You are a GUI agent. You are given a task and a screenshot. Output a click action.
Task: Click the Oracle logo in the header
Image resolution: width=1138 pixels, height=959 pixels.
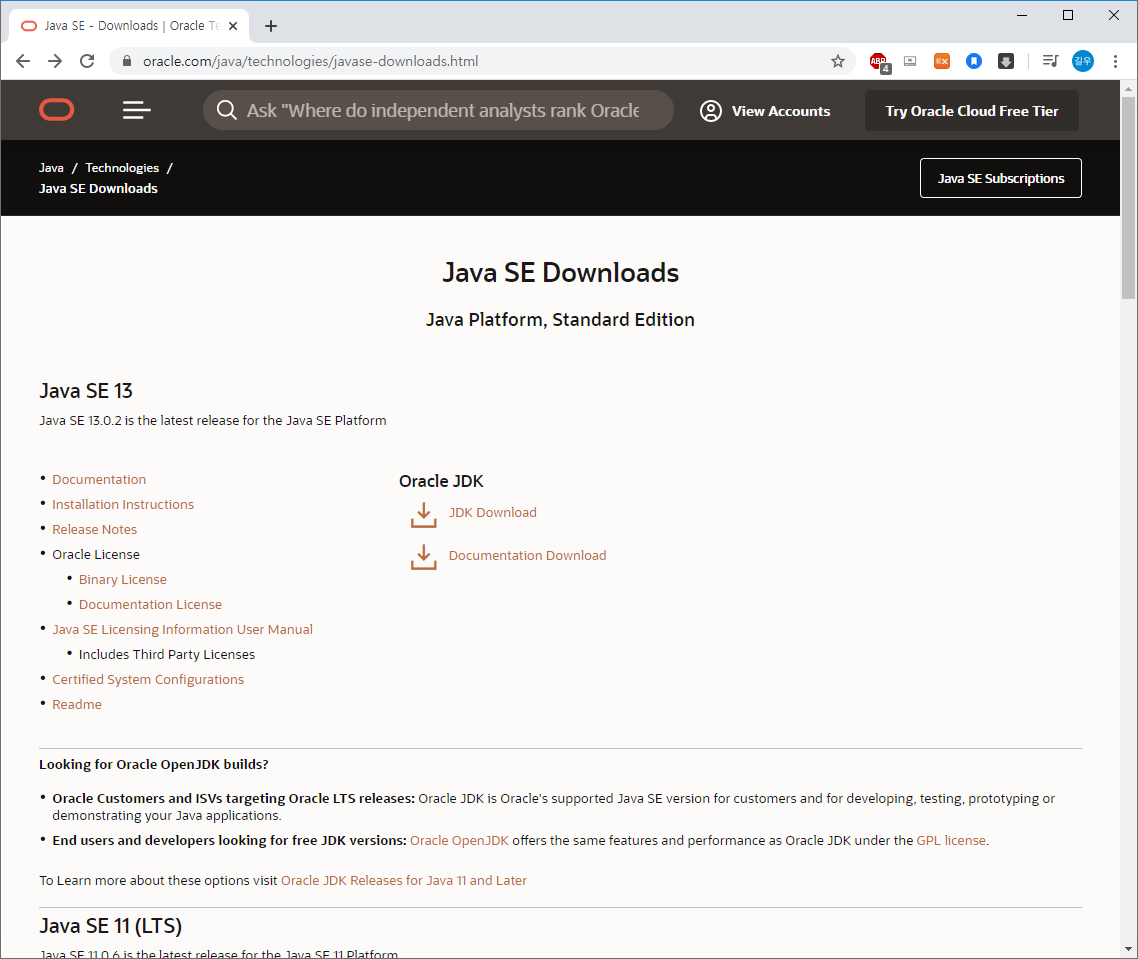pyautogui.click(x=57, y=110)
